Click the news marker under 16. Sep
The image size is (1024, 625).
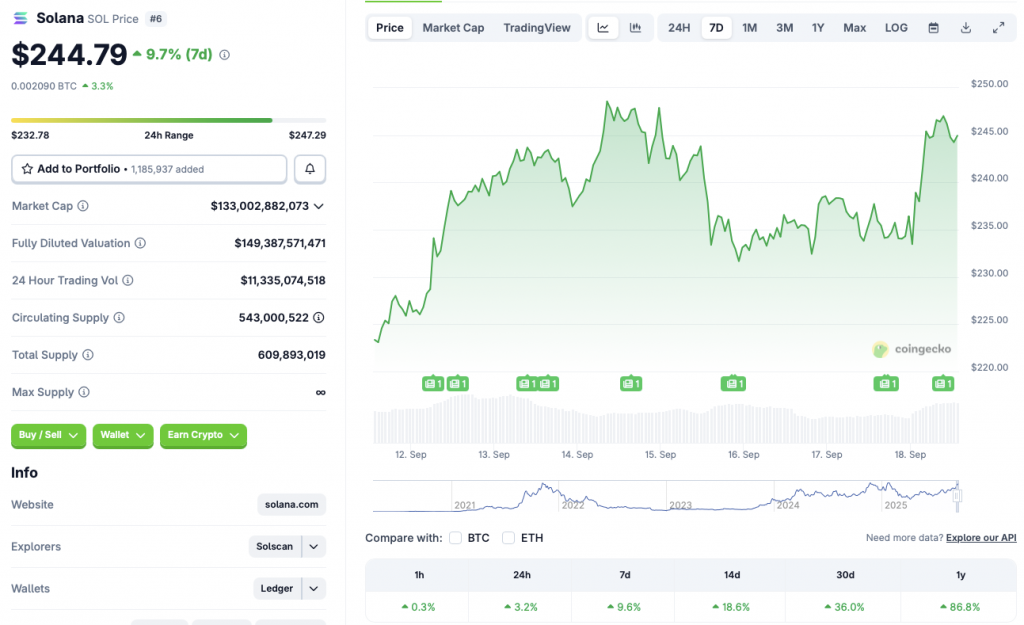pyautogui.click(x=733, y=383)
